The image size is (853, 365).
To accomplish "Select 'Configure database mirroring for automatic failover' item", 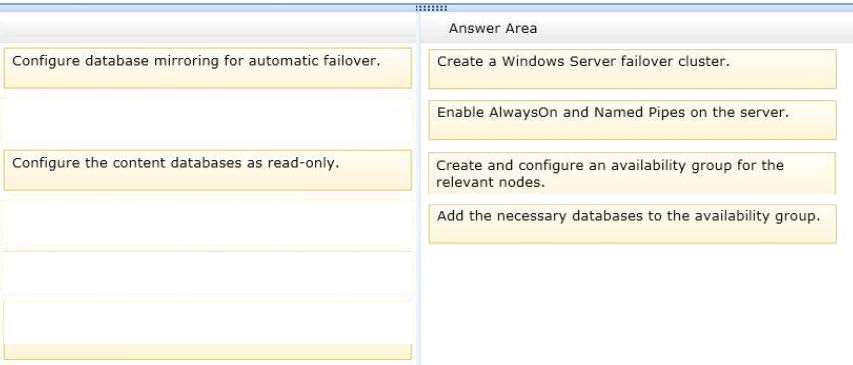I will [207, 68].
